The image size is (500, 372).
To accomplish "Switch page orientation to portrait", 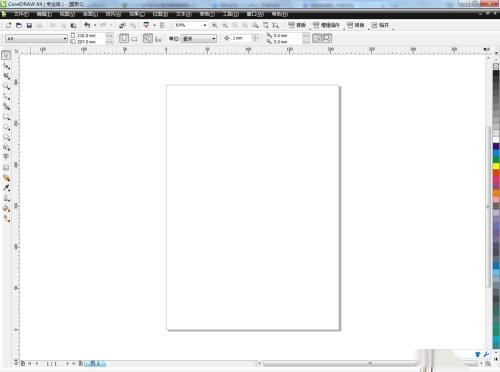I will (124, 38).
